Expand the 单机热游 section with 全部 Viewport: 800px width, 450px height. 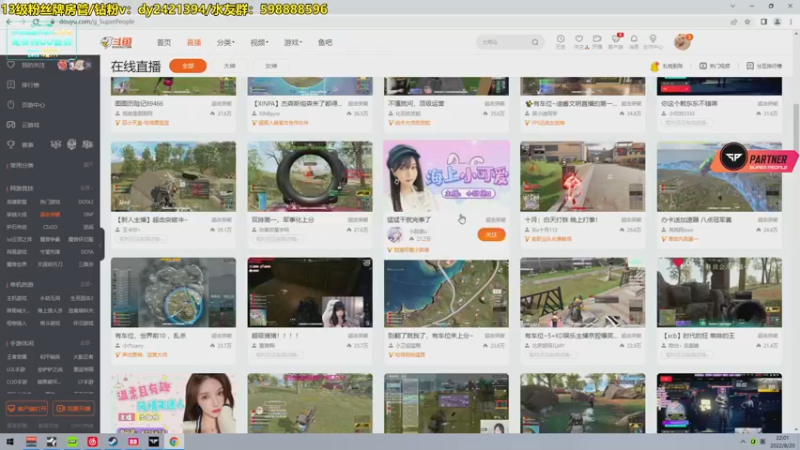click(86, 284)
